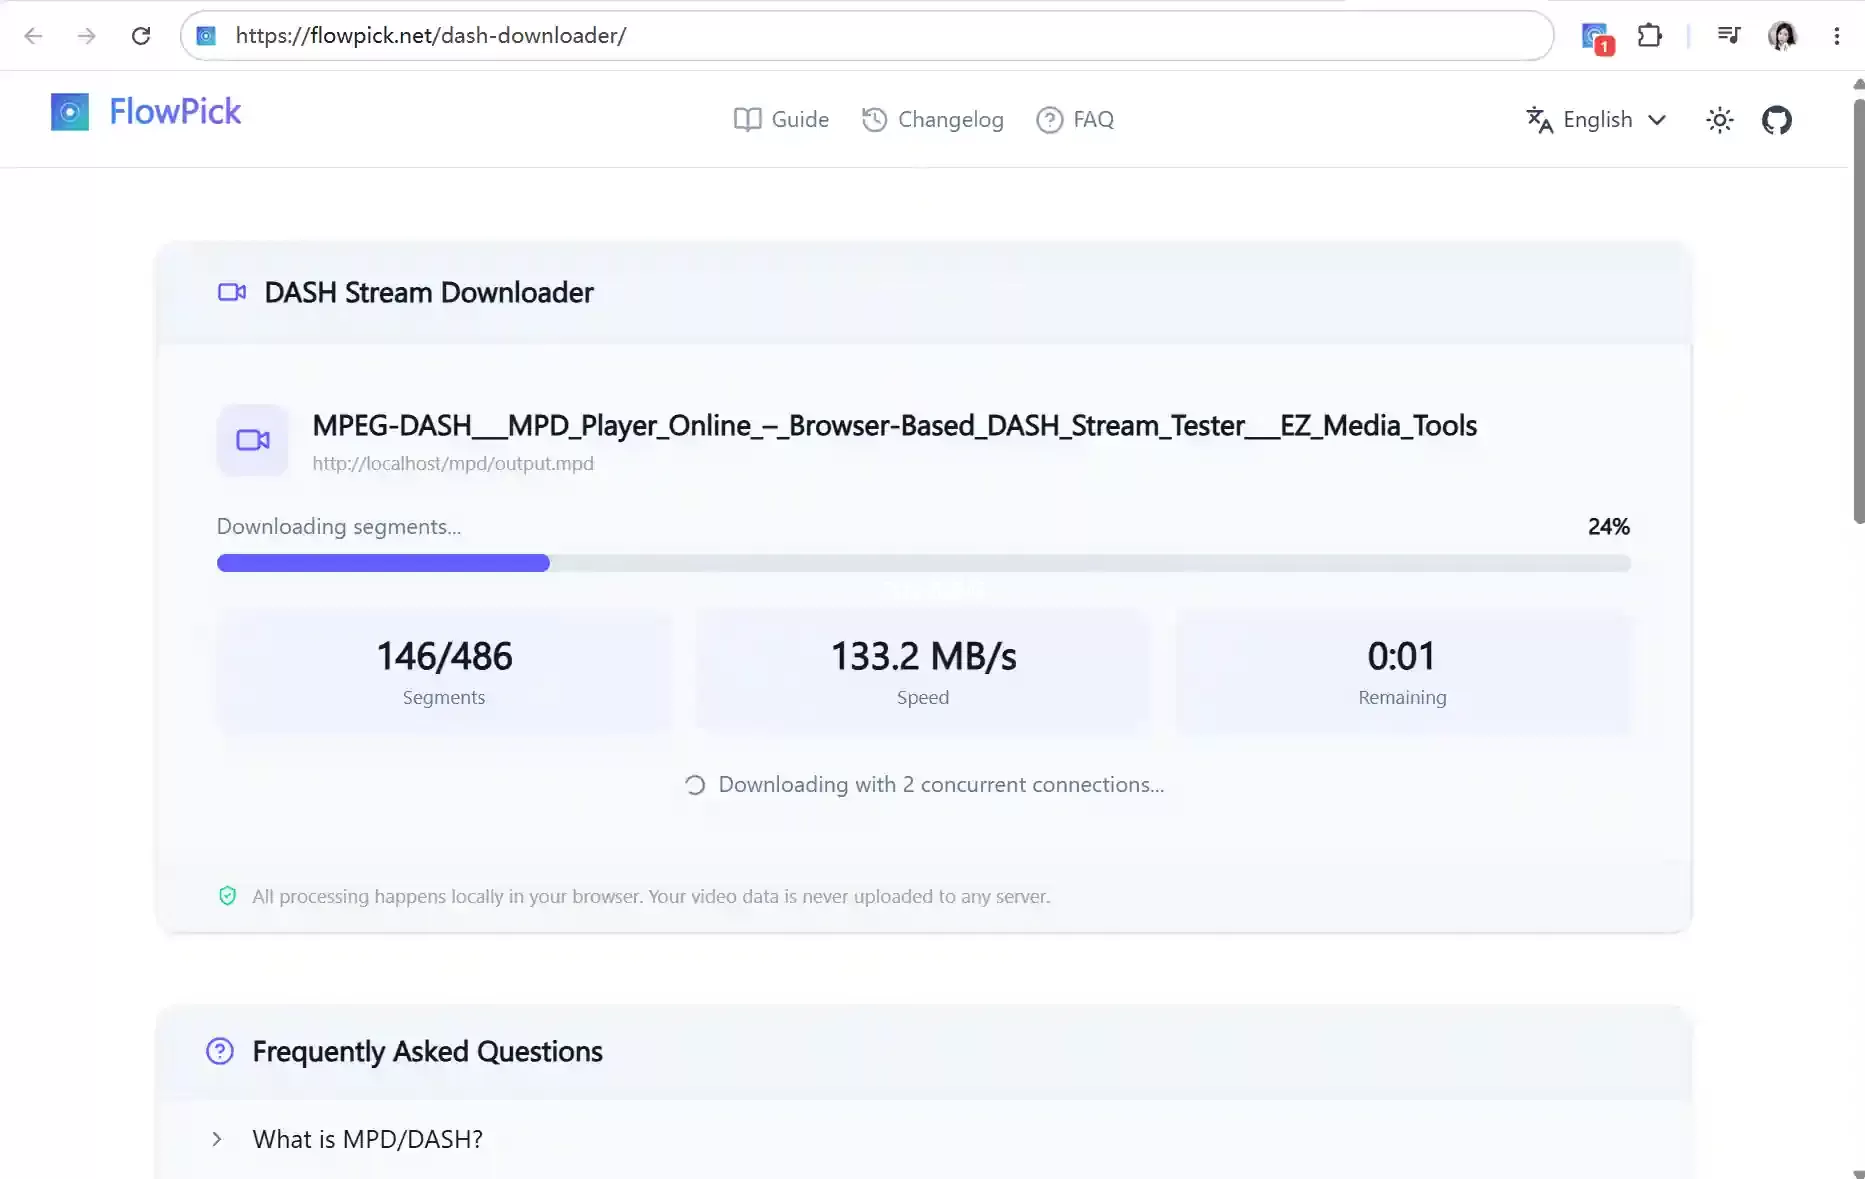Open the English language dropdown

1597,120
